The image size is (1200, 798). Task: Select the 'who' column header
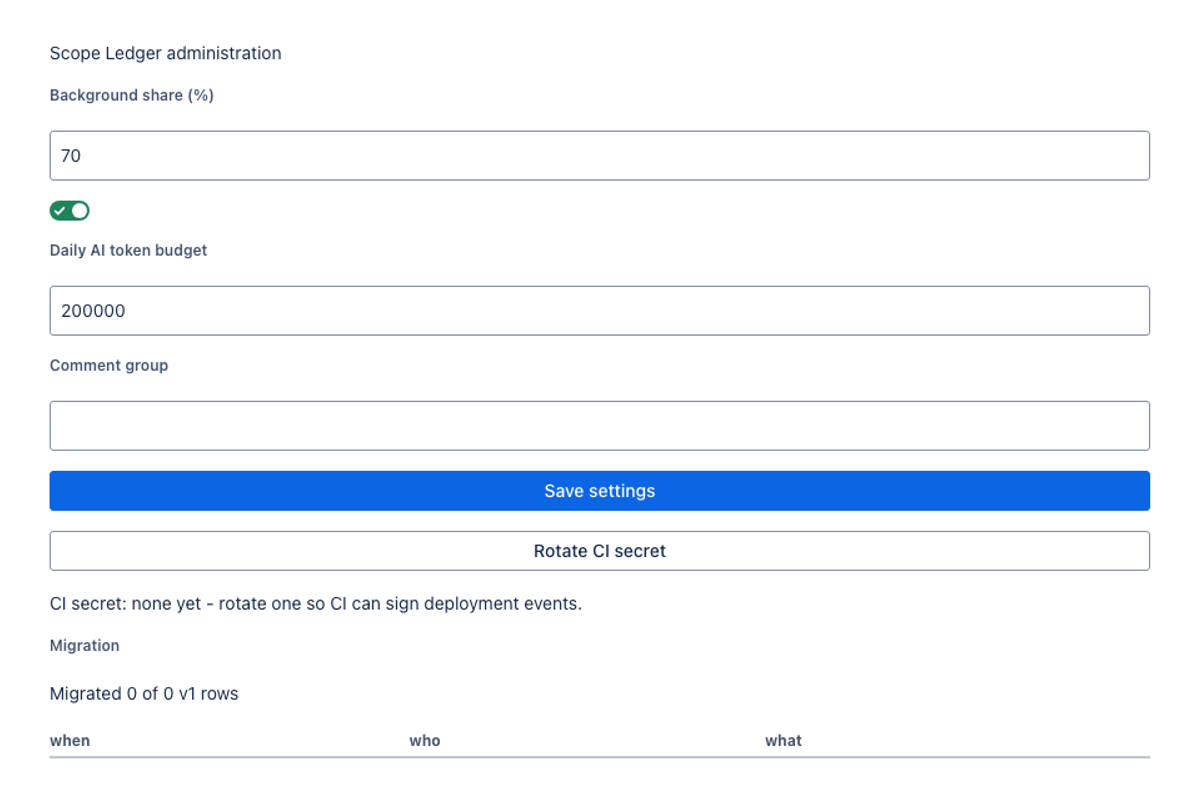pyautogui.click(x=425, y=741)
